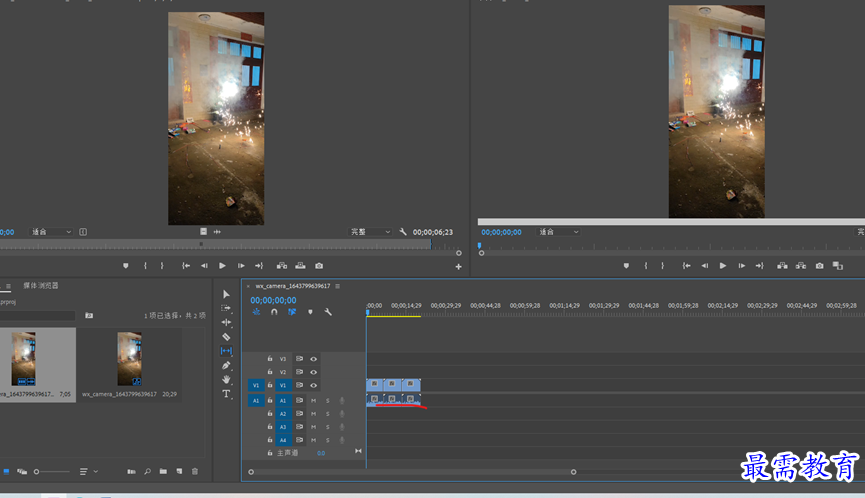Viewport: 865px width, 498px height.
Task: Export frame from program monitor camera icon
Action: click(x=820, y=266)
